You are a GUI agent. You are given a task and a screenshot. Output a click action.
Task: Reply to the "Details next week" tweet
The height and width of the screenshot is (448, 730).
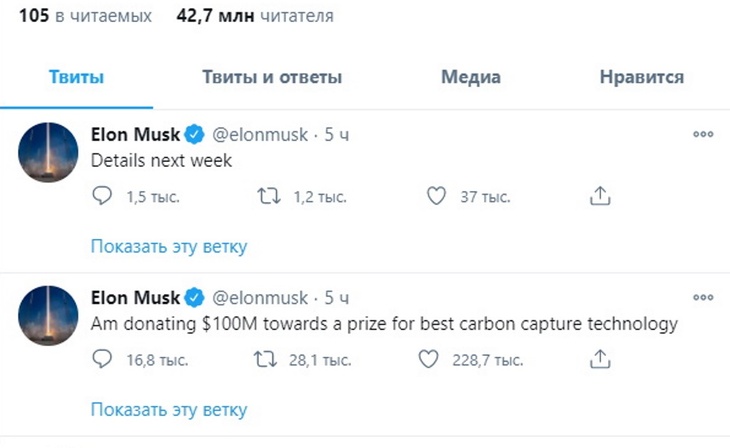click(x=102, y=197)
